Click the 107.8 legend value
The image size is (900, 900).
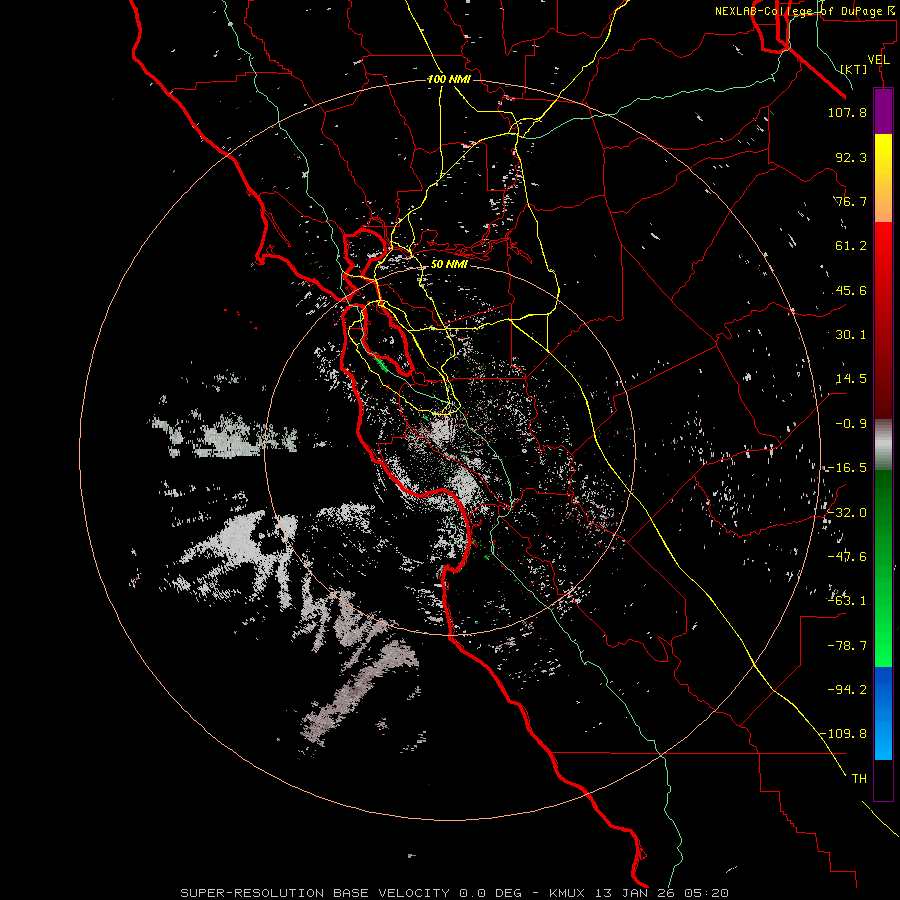pyautogui.click(x=847, y=112)
